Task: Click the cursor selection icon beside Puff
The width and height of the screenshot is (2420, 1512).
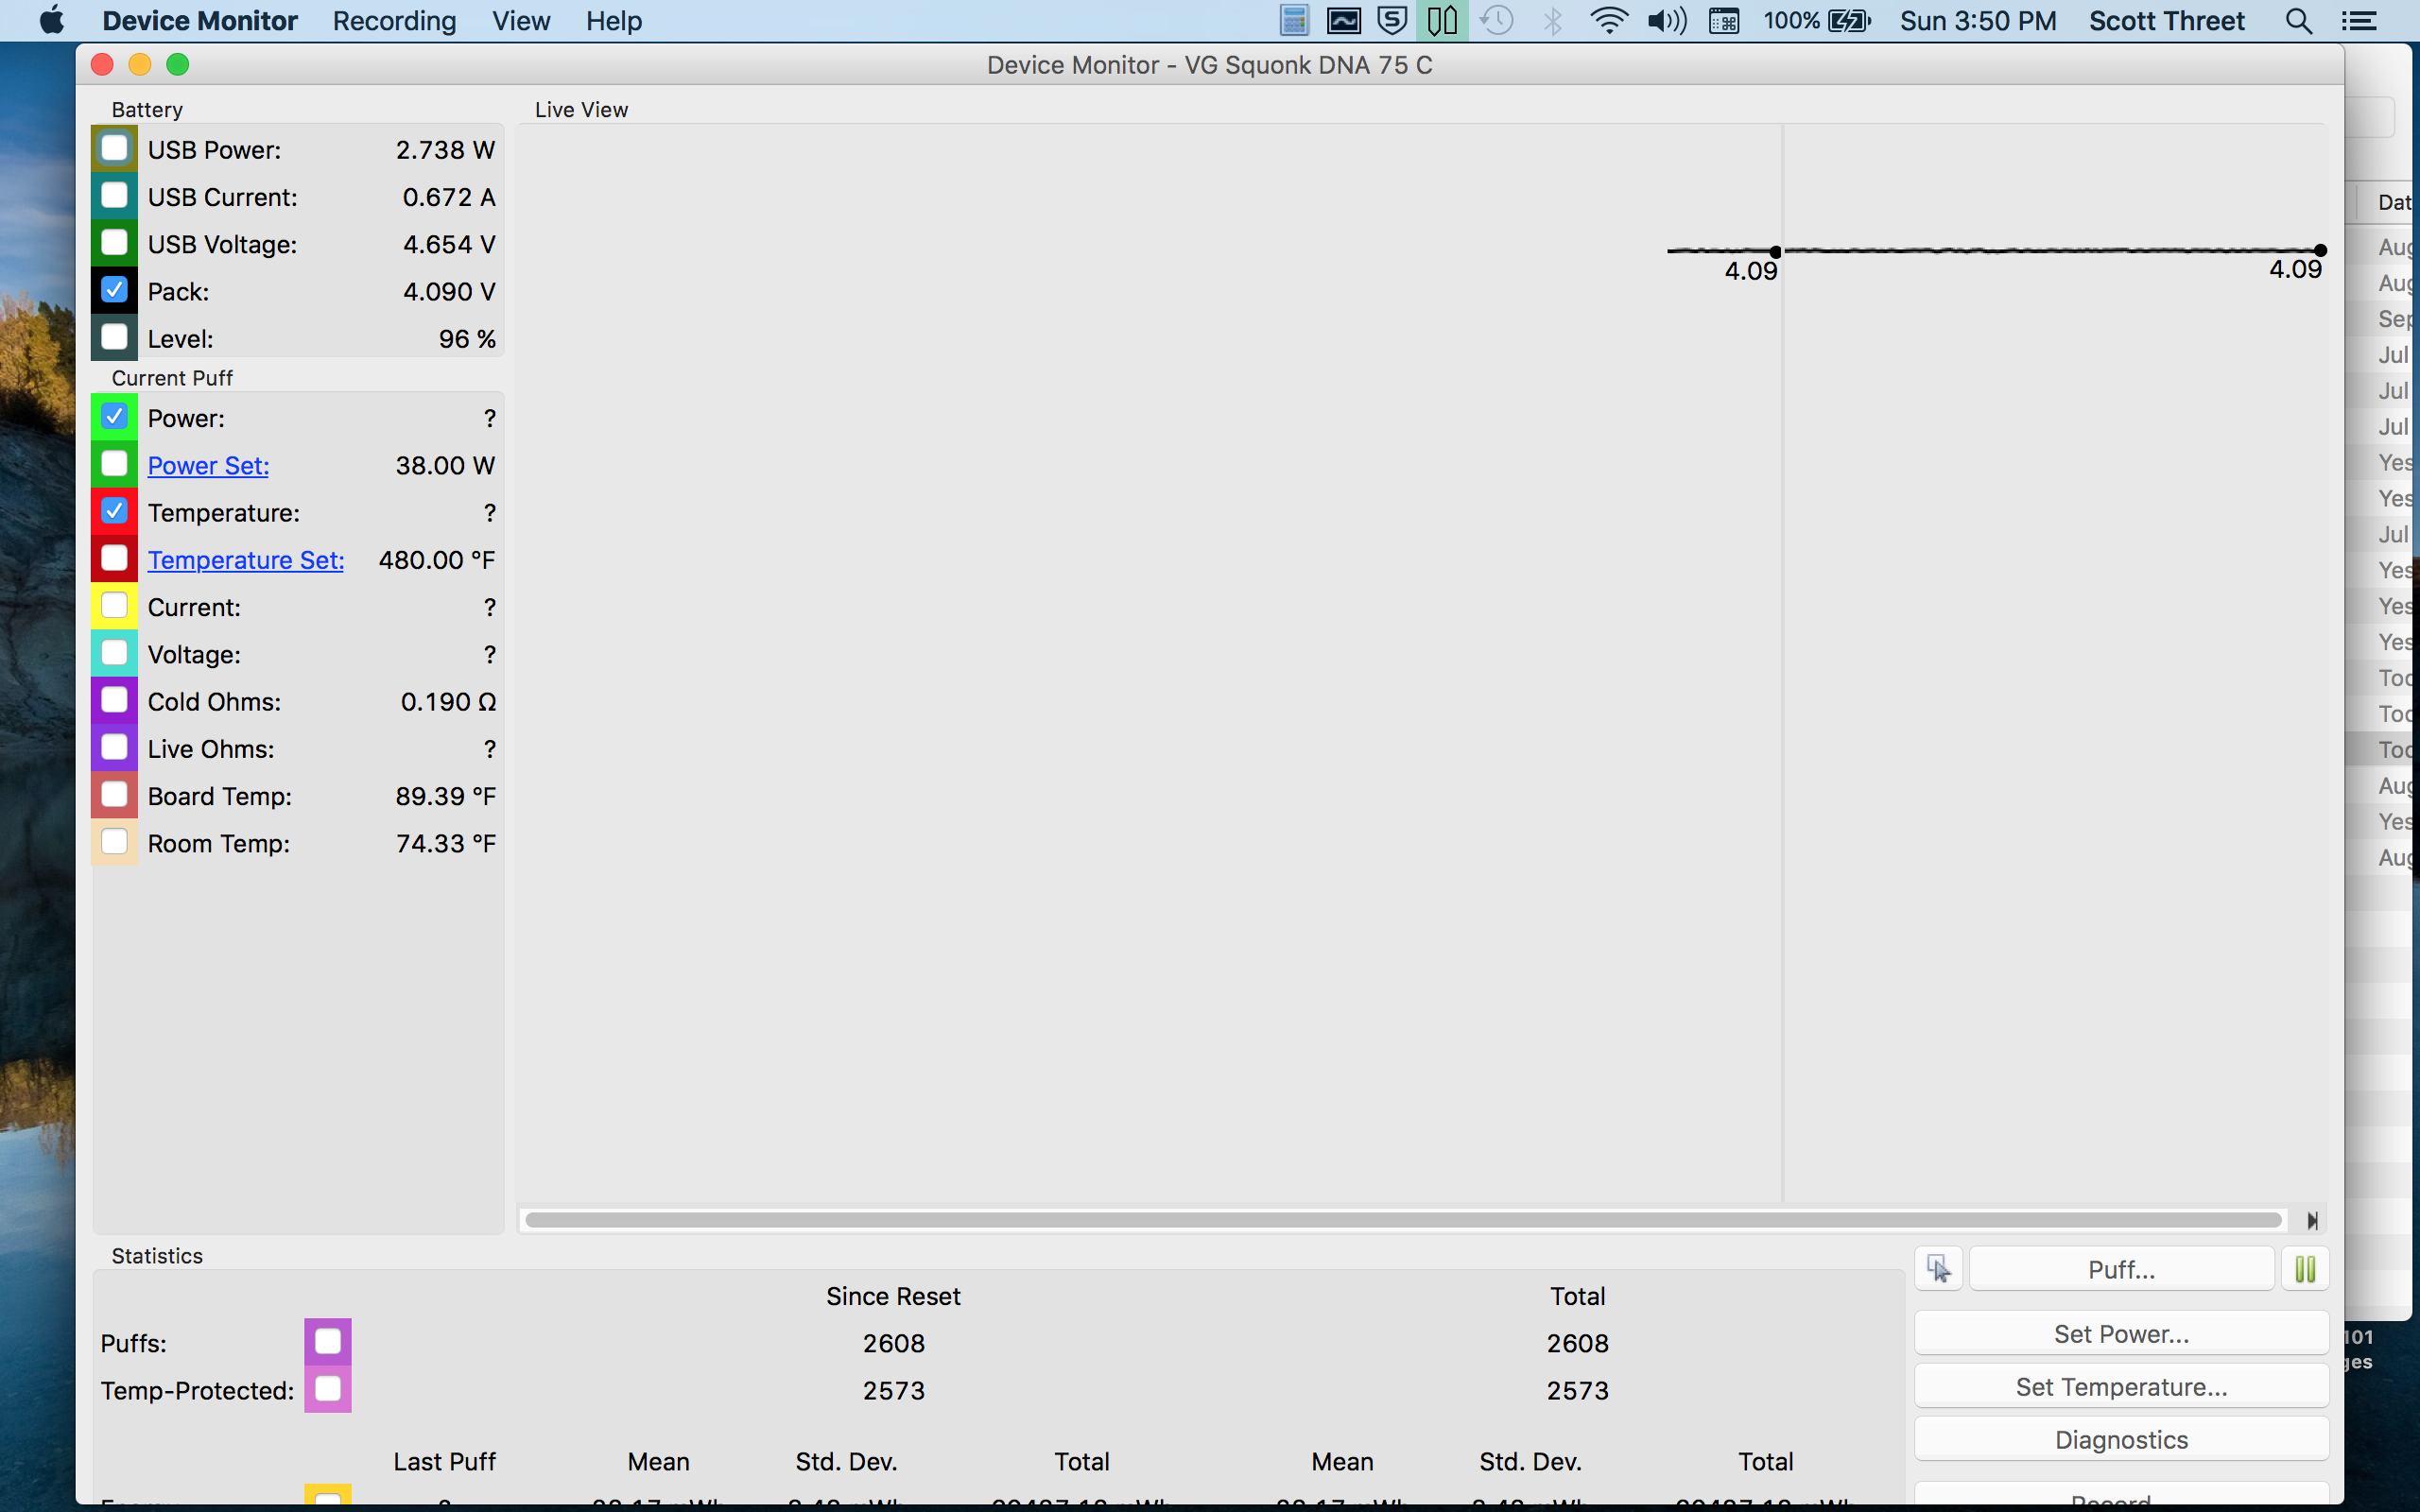Action: pos(1938,1269)
